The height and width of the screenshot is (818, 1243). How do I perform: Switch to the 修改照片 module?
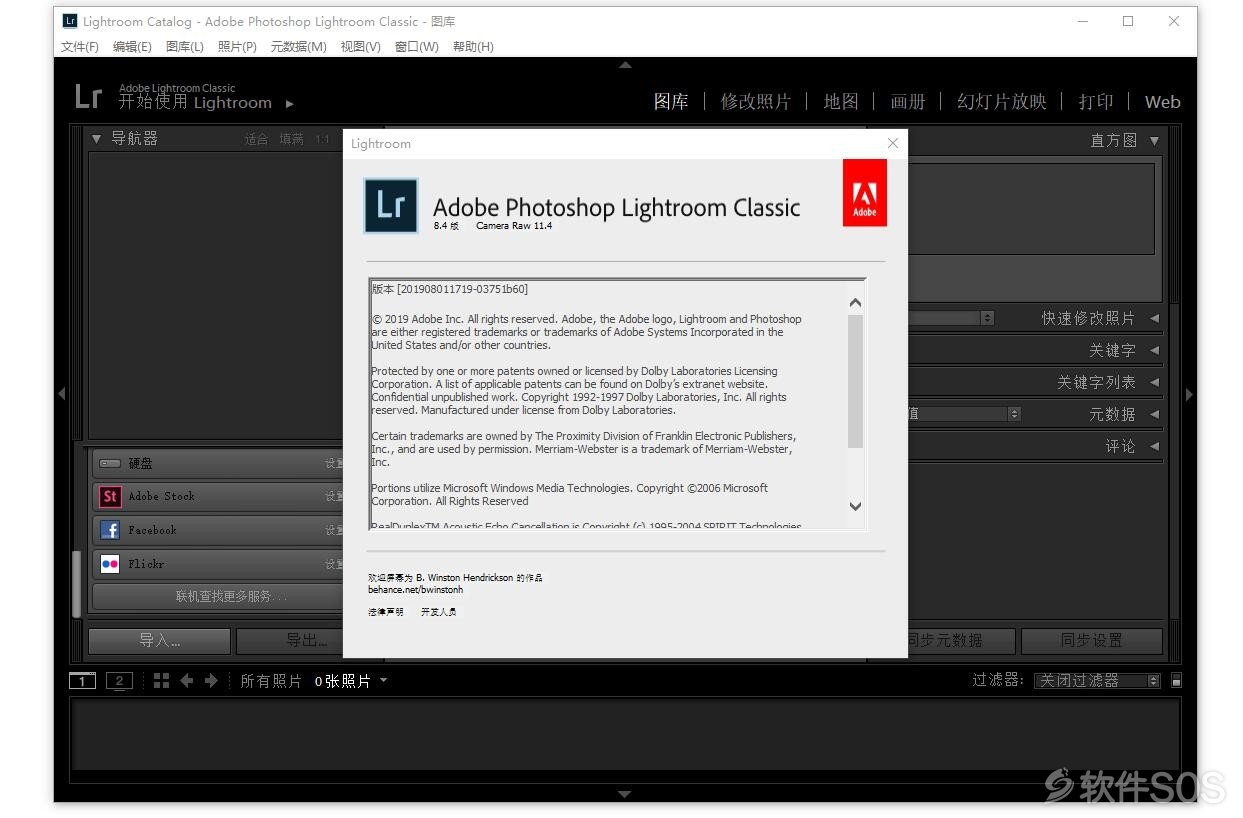click(756, 102)
